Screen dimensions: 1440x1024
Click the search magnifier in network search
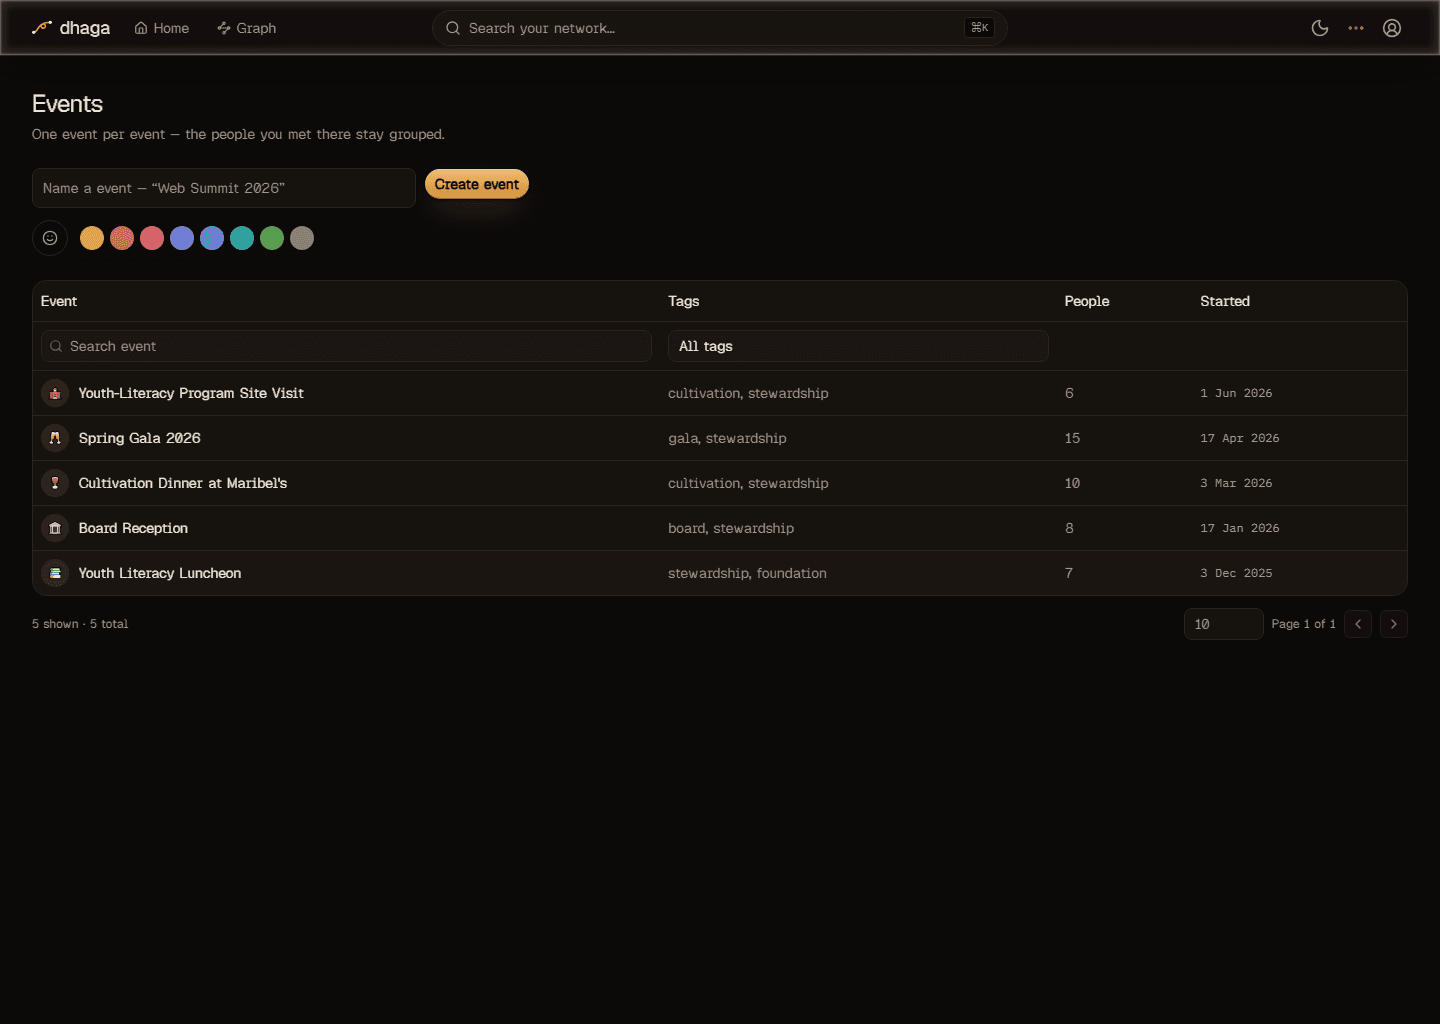coord(453,28)
